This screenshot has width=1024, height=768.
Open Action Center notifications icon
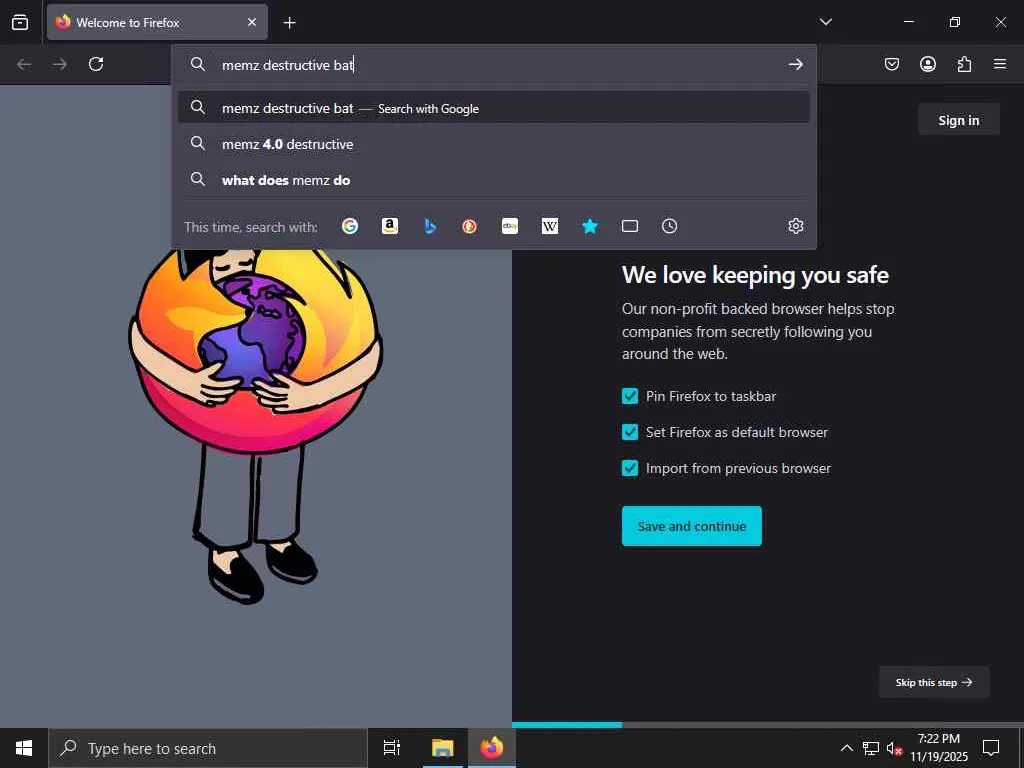(991, 748)
